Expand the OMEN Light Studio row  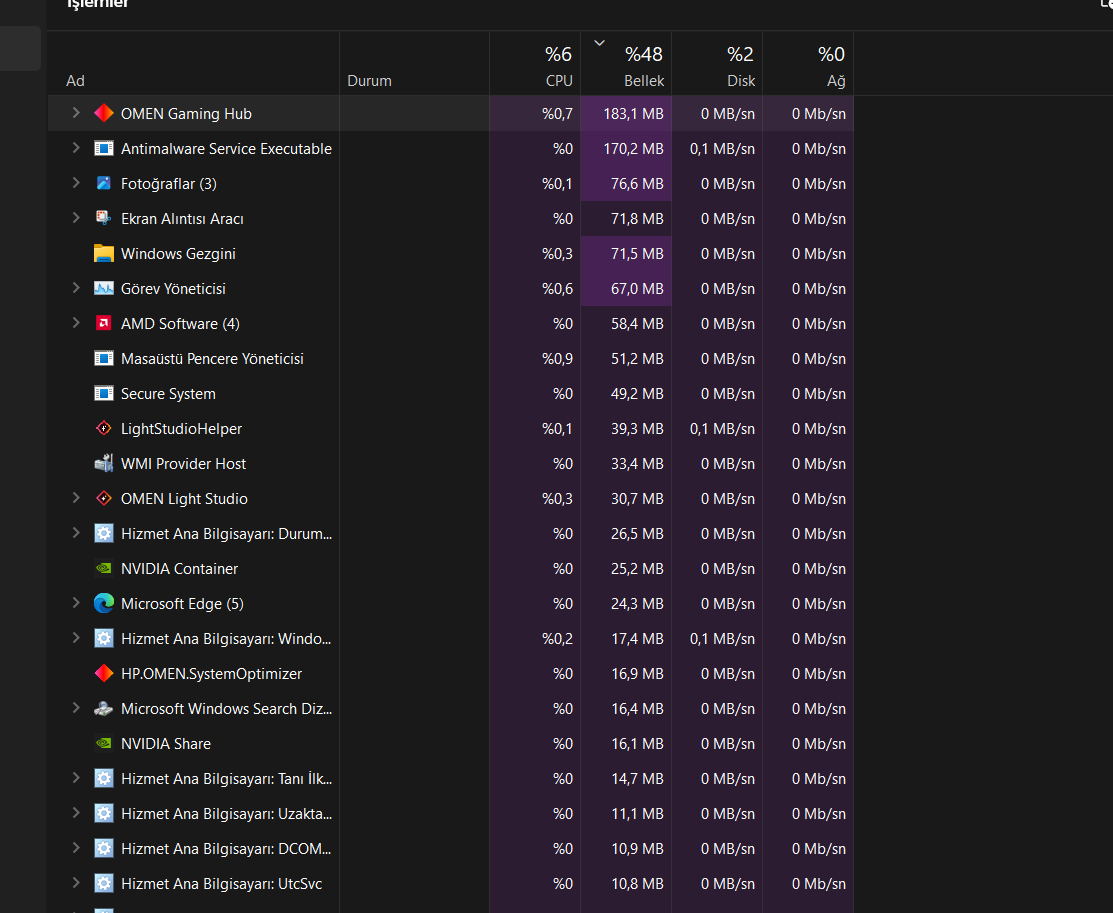pyautogui.click(x=76, y=498)
